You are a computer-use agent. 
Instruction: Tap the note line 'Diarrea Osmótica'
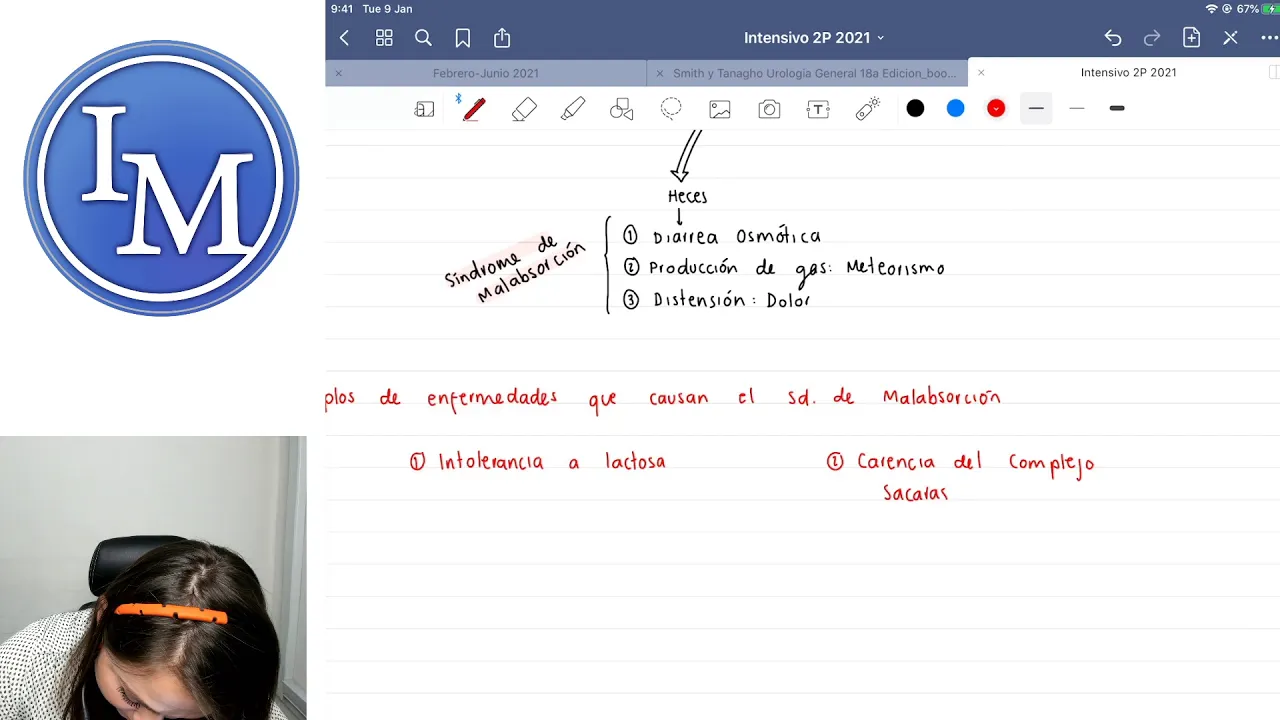coord(736,237)
